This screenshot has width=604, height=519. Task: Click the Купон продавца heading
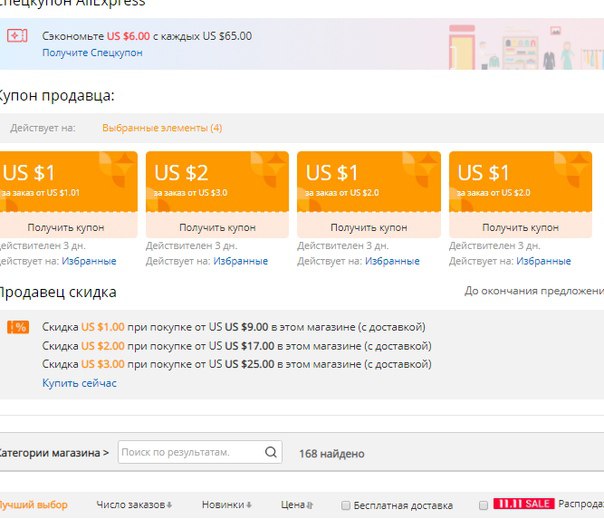coord(57,95)
